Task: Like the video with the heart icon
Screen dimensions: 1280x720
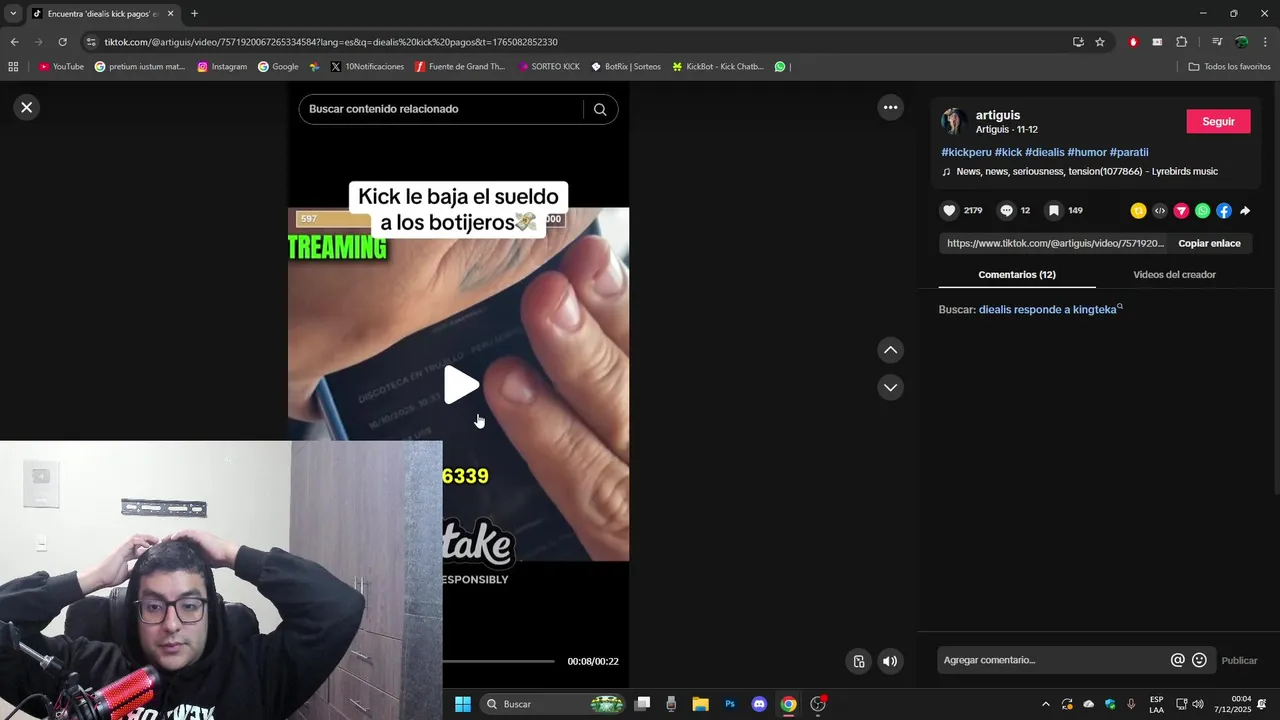Action: tap(949, 210)
